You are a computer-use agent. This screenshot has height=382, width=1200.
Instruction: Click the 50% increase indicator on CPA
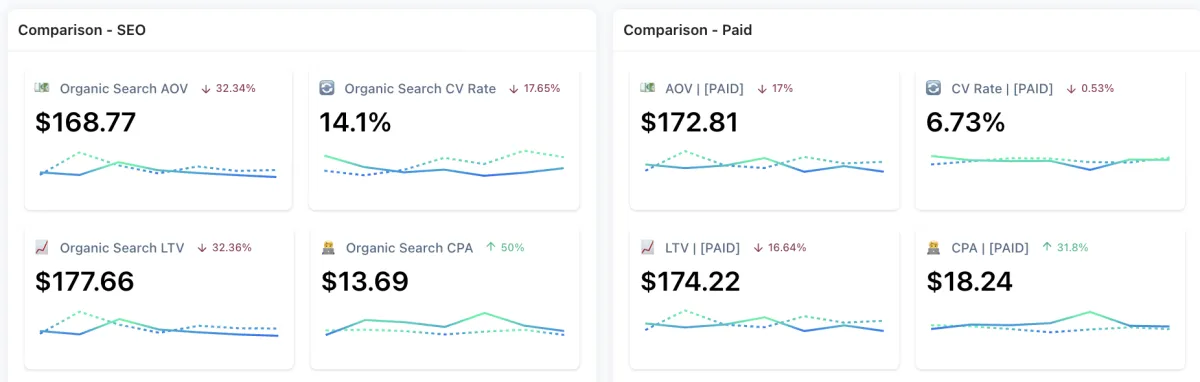pyautogui.click(x=505, y=247)
